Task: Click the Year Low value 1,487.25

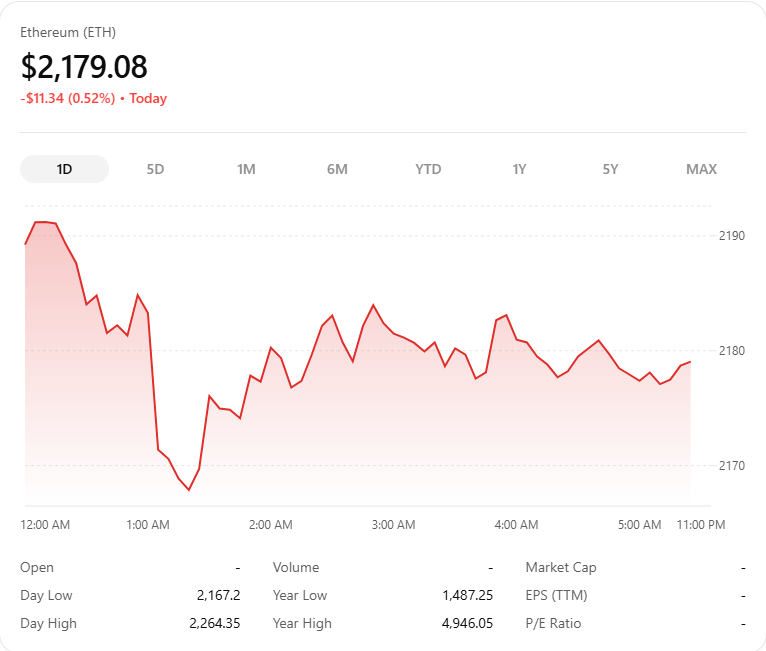Action: [x=467, y=595]
